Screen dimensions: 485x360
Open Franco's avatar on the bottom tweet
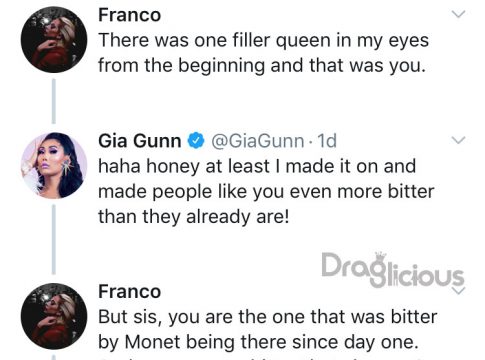coord(54,316)
